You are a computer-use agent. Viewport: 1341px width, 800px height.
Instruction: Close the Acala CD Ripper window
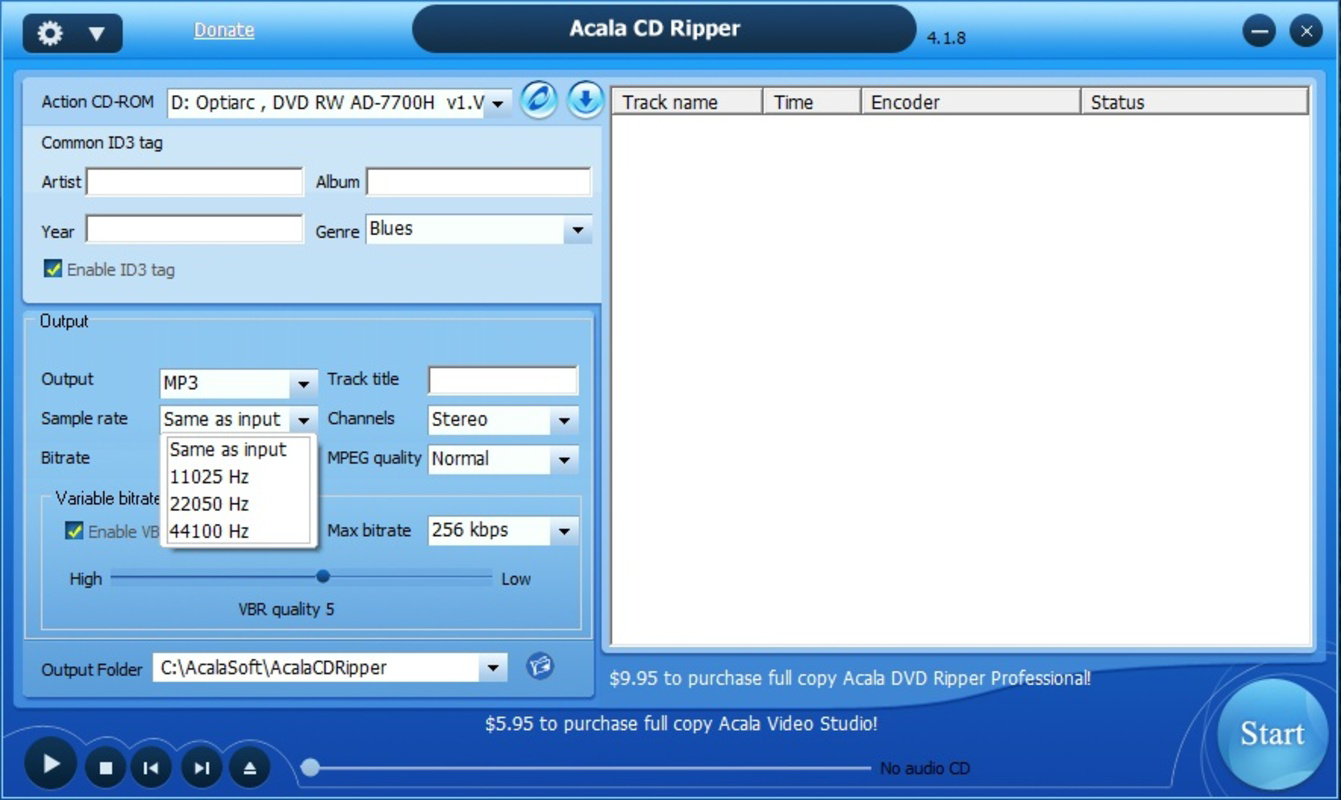[1306, 31]
